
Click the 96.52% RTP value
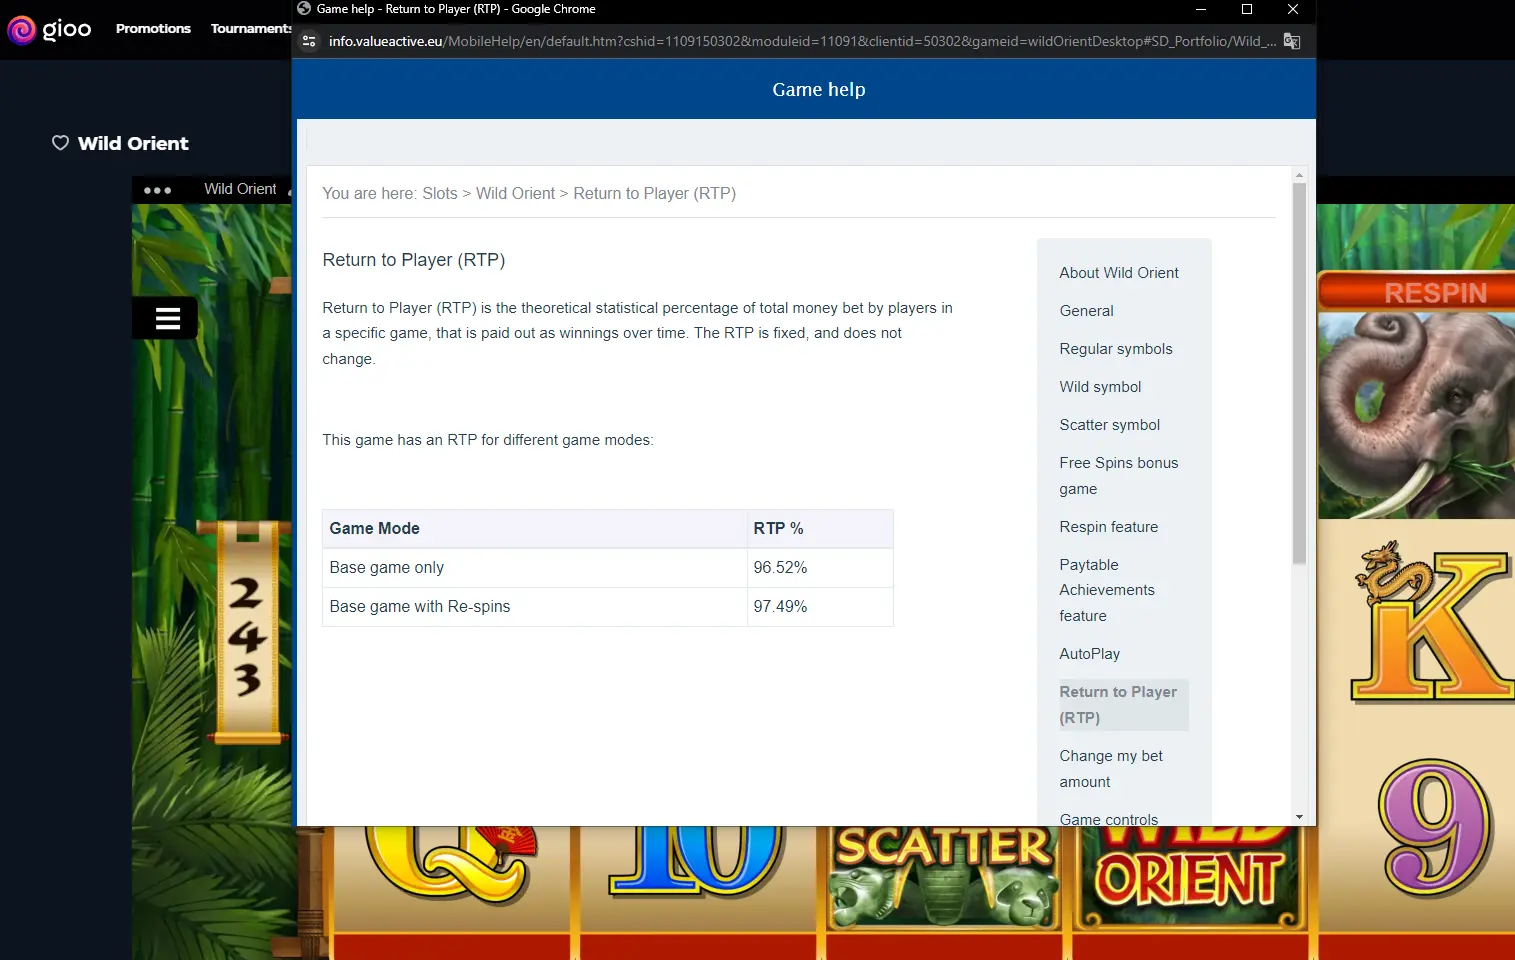(780, 568)
